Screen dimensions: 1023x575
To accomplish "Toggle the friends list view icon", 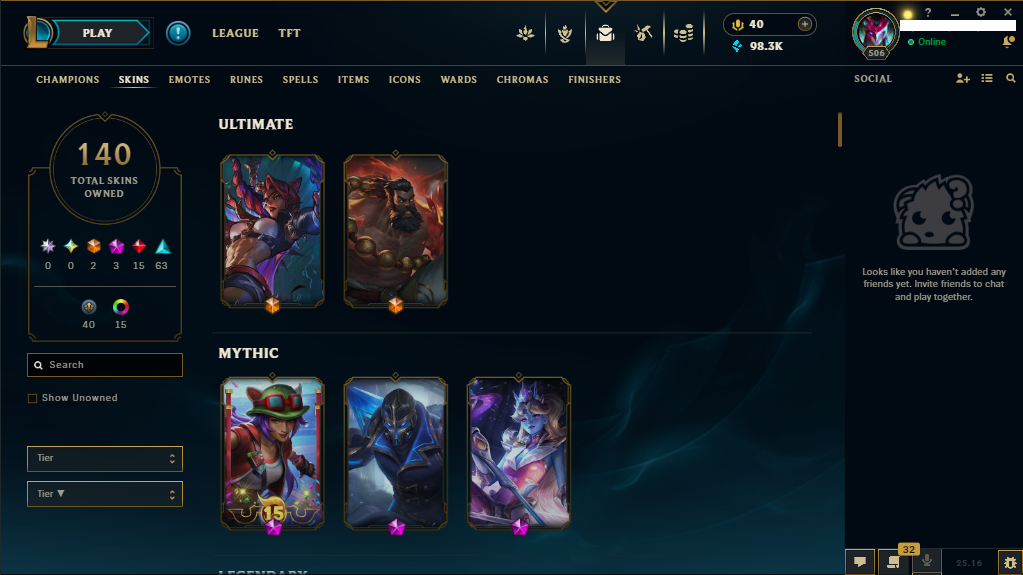I will tap(986, 78).
